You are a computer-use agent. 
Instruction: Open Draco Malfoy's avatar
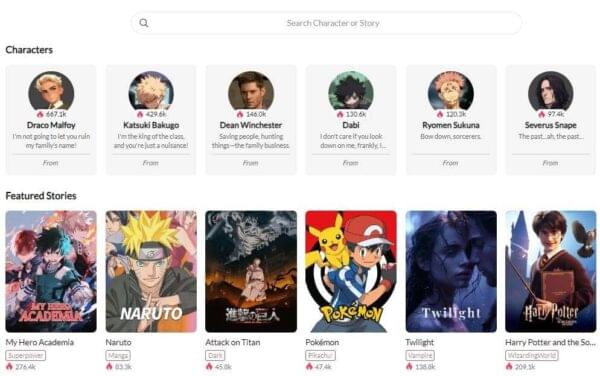(x=51, y=93)
